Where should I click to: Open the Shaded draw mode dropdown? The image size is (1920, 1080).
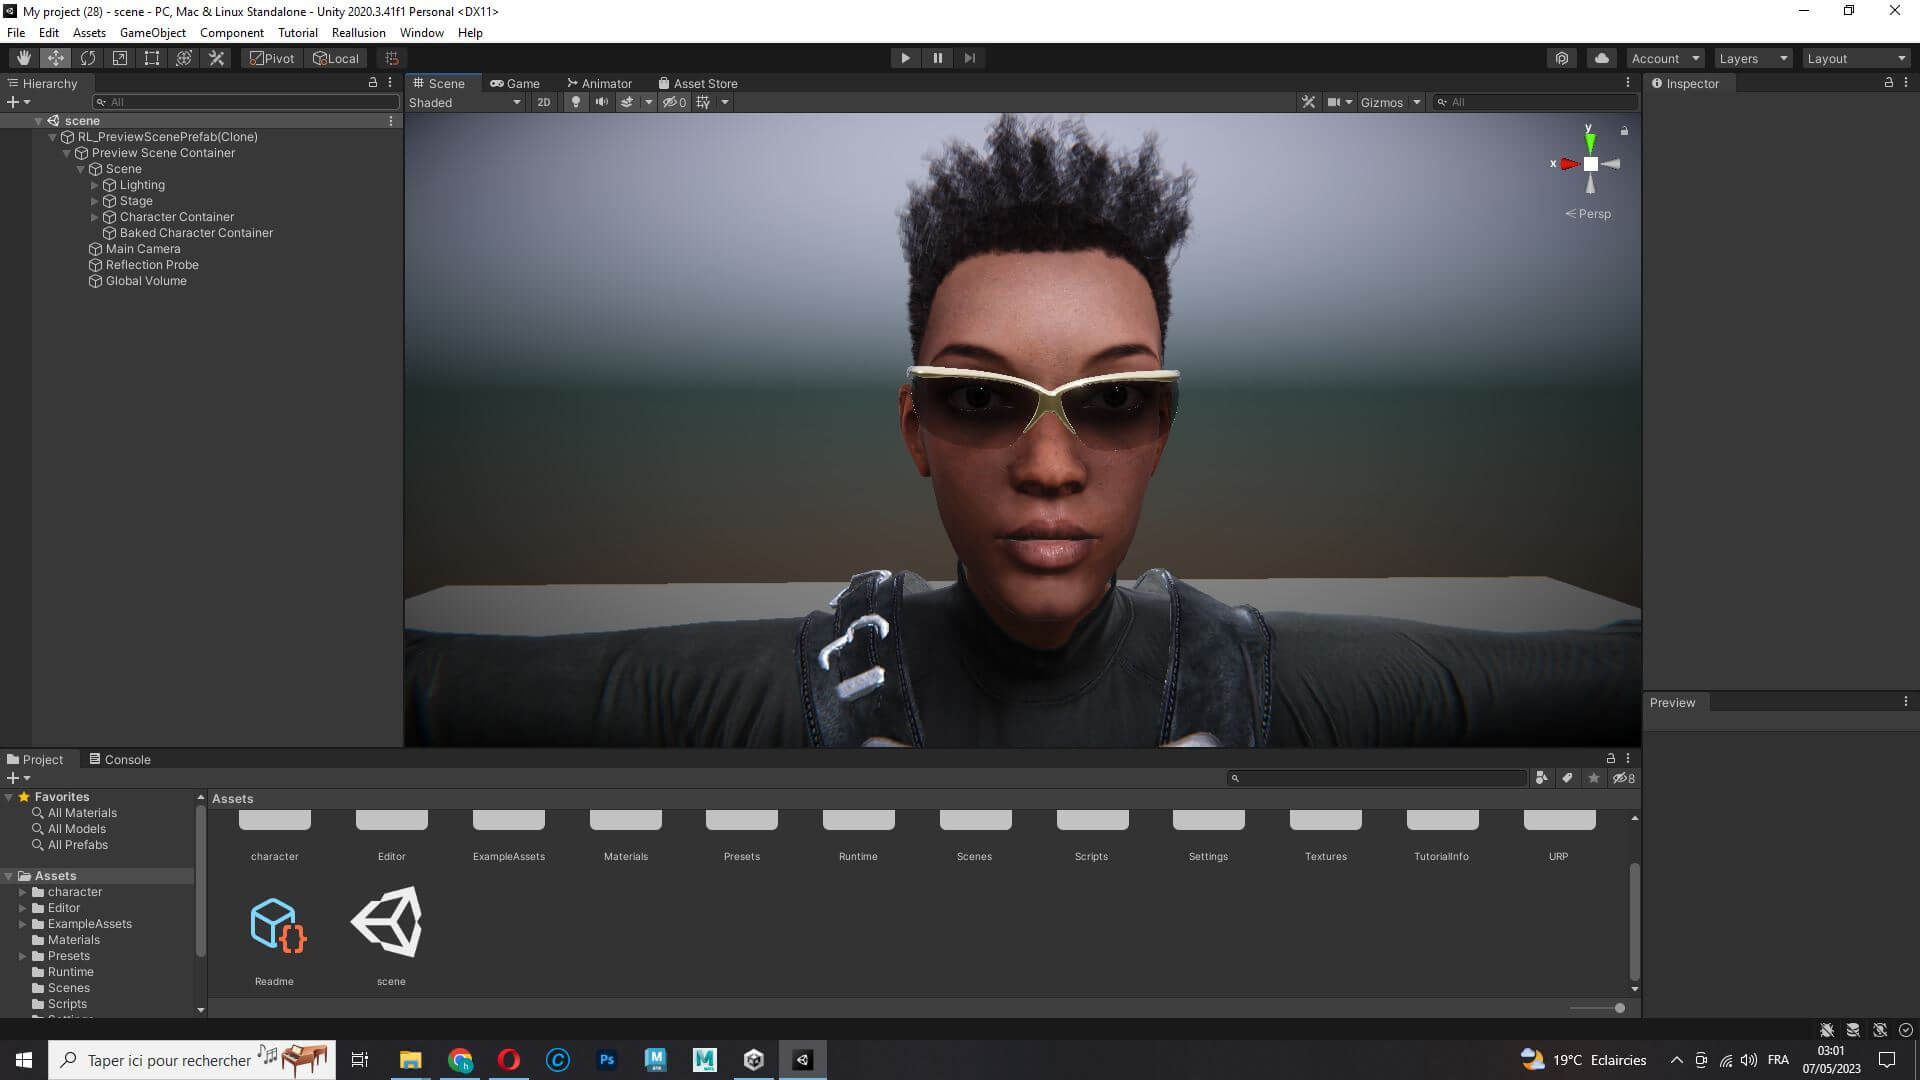pyautogui.click(x=465, y=102)
